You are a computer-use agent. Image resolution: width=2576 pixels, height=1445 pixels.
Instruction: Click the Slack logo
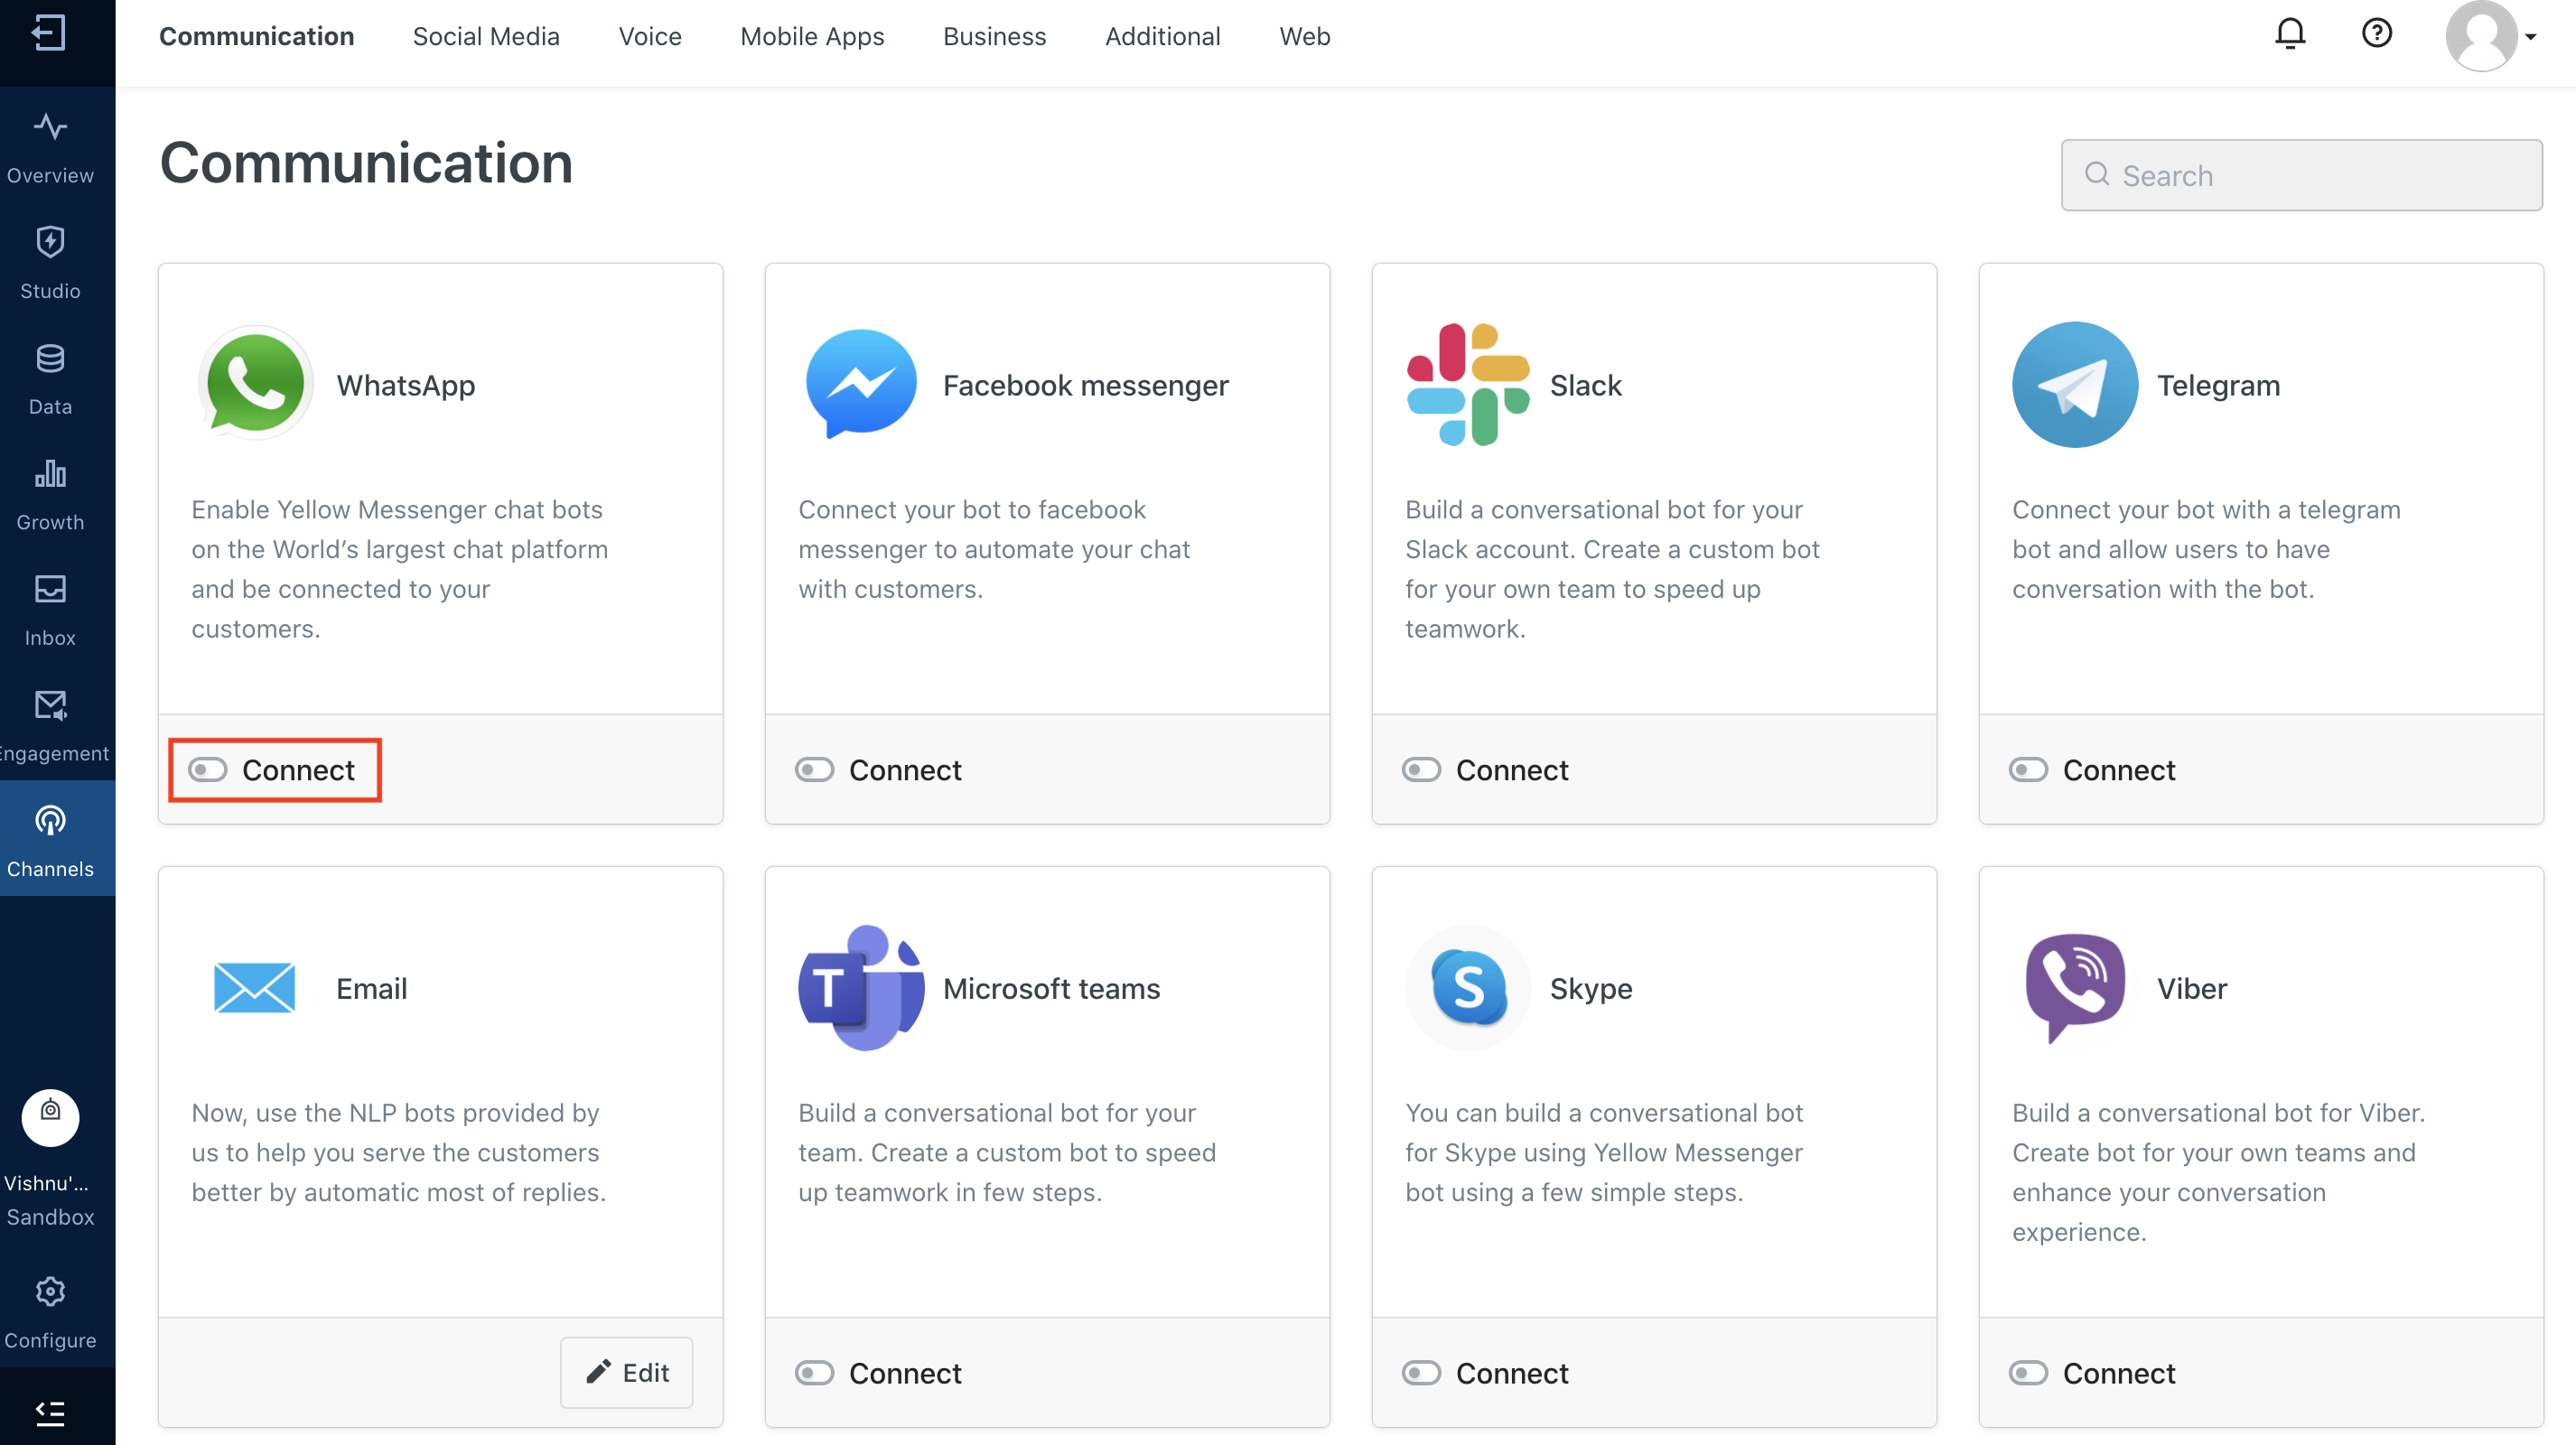pyautogui.click(x=1467, y=384)
